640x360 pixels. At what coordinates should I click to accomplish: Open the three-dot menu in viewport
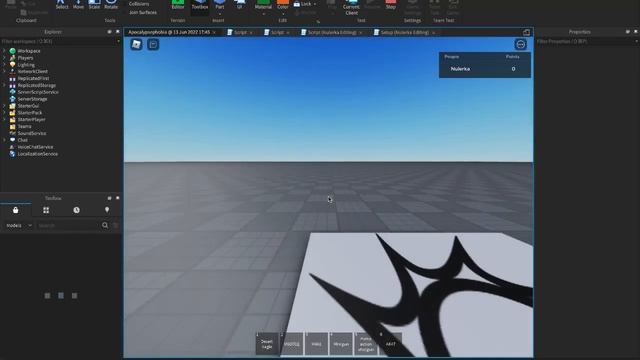point(520,44)
